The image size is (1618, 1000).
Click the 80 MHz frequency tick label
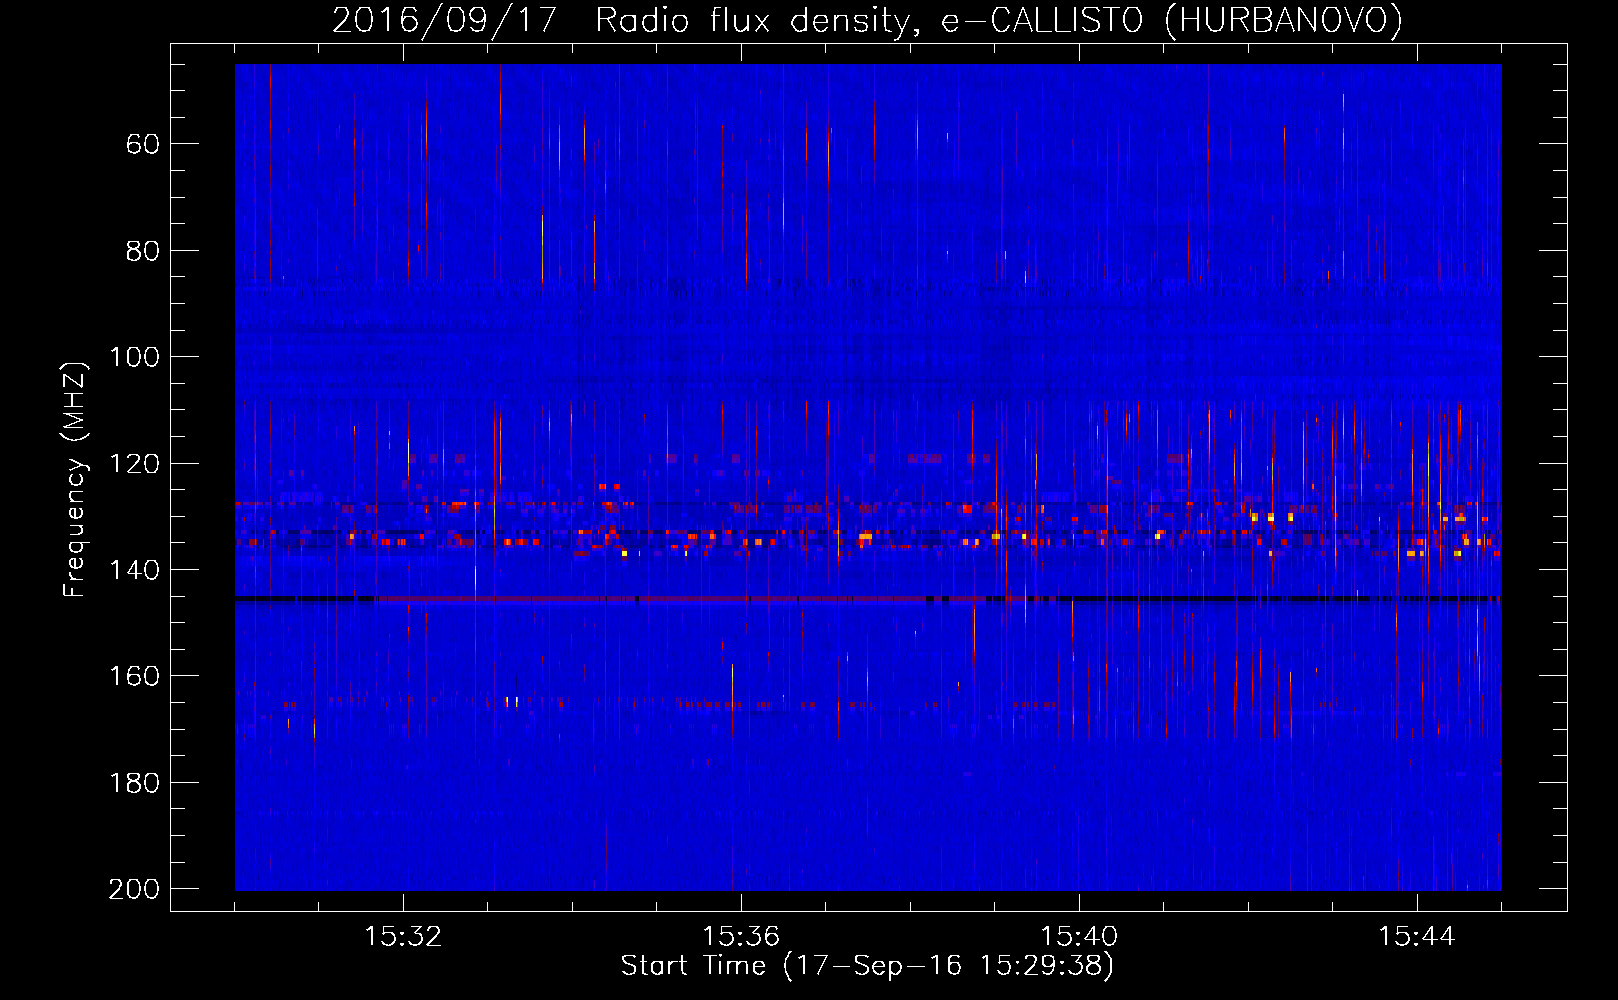[143, 251]
